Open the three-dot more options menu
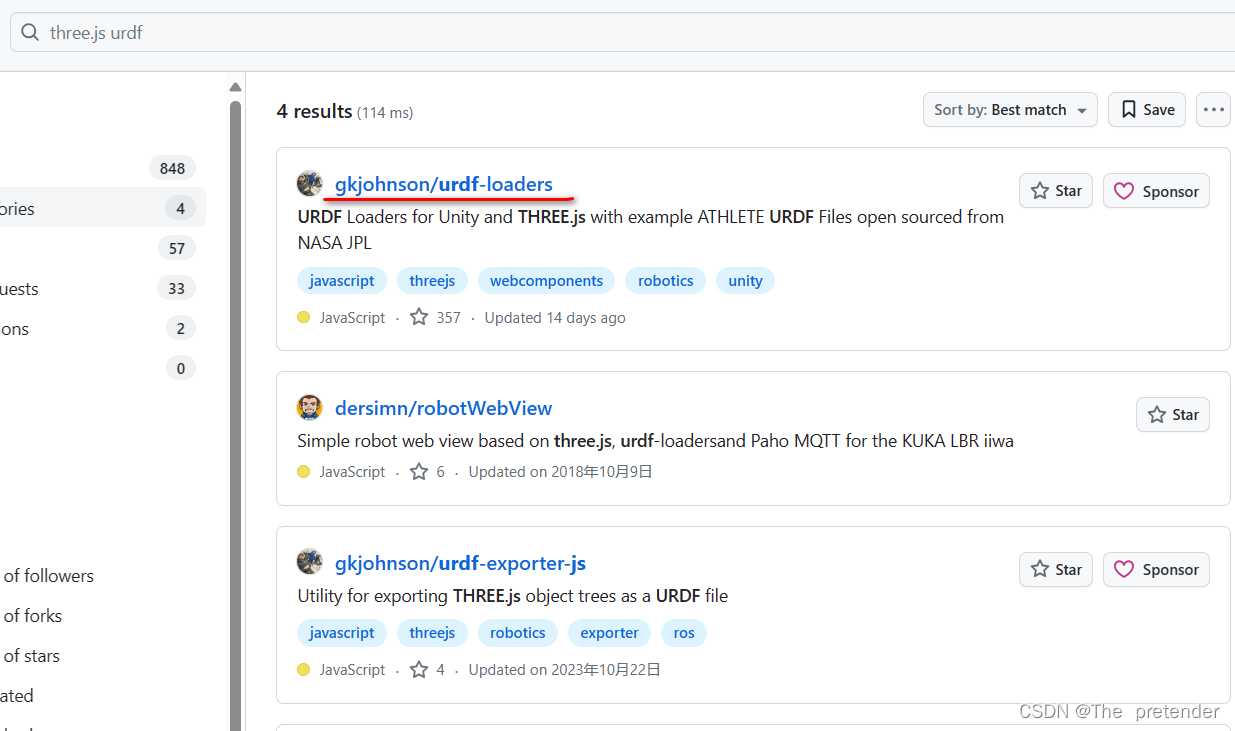This screenshot has width=1235, height=731. (1213, 110)
